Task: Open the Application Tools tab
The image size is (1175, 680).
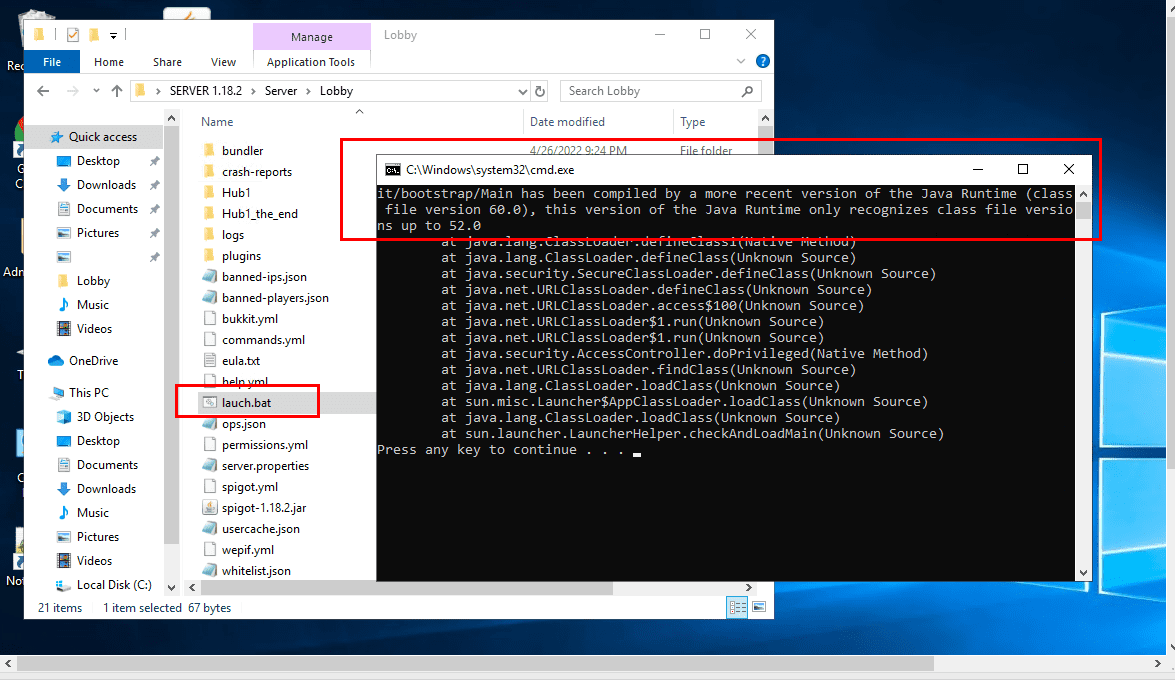Action: [311, 62]
